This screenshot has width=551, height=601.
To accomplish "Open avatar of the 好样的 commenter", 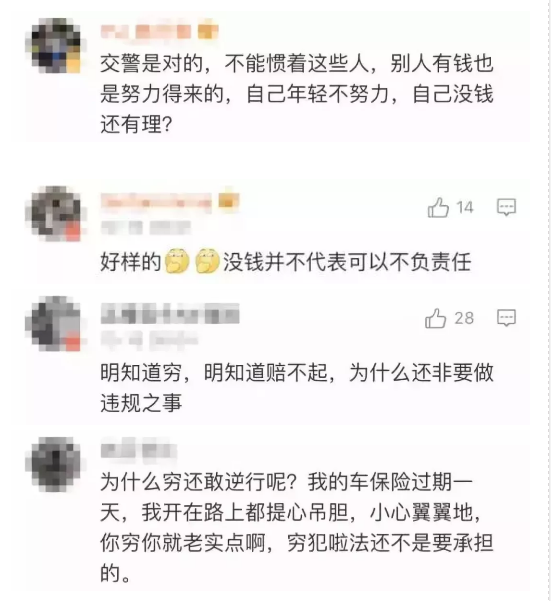I will pos(56,213).
